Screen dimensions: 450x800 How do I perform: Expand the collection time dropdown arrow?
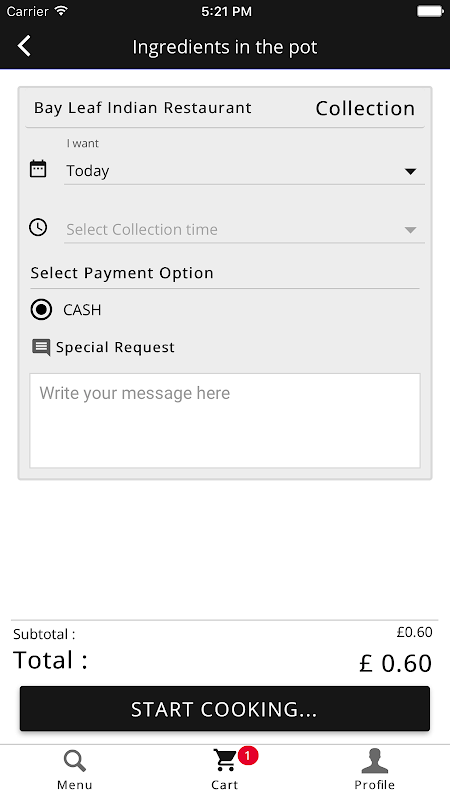click(411, 230)
